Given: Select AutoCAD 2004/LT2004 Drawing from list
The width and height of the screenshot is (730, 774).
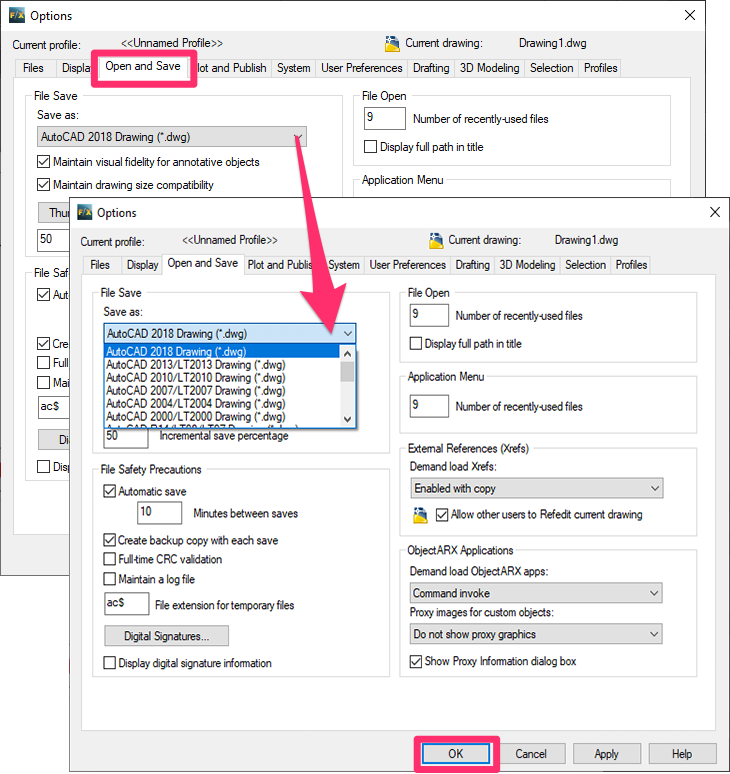Looking at the screenshot, I should (223, 404).
